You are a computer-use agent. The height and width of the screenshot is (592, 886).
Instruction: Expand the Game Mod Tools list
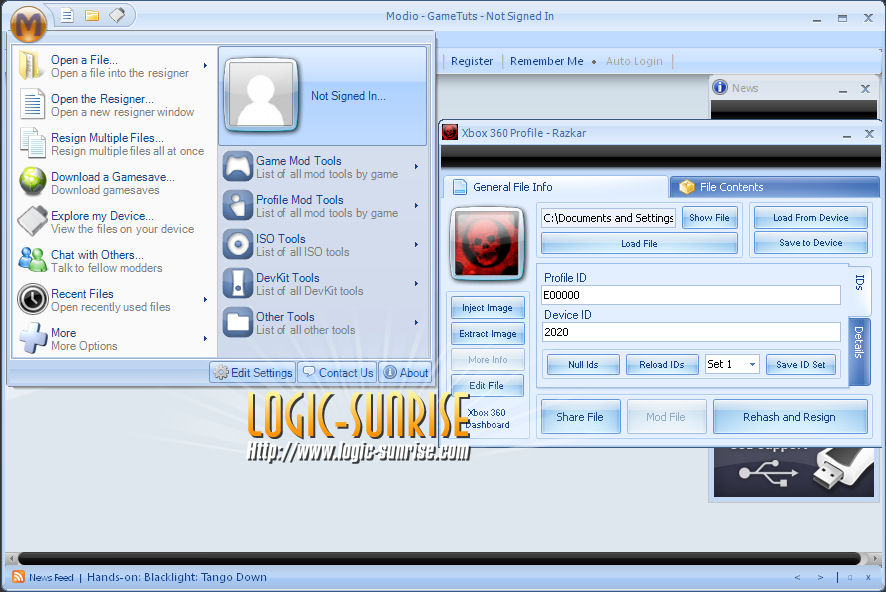pos(416,167)
